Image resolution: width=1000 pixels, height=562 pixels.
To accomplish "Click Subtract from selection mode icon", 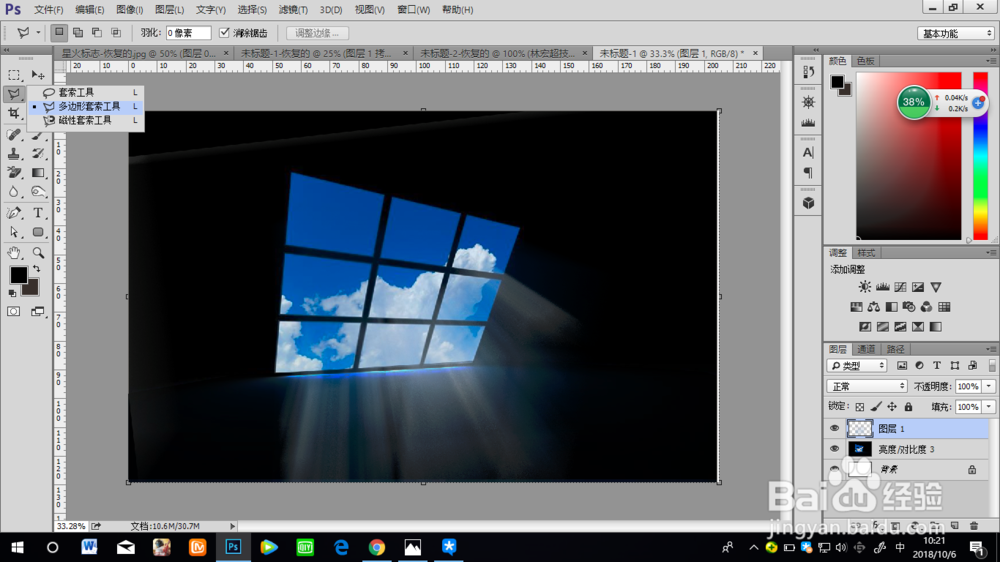I will point(97,33).
